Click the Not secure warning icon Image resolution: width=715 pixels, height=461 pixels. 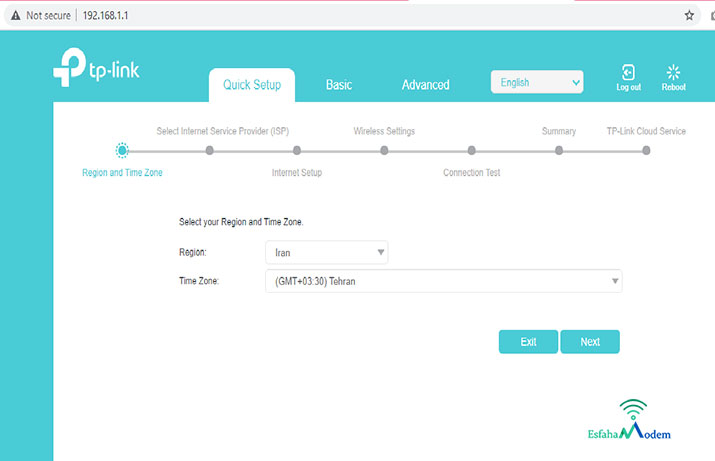coord(15,16)
